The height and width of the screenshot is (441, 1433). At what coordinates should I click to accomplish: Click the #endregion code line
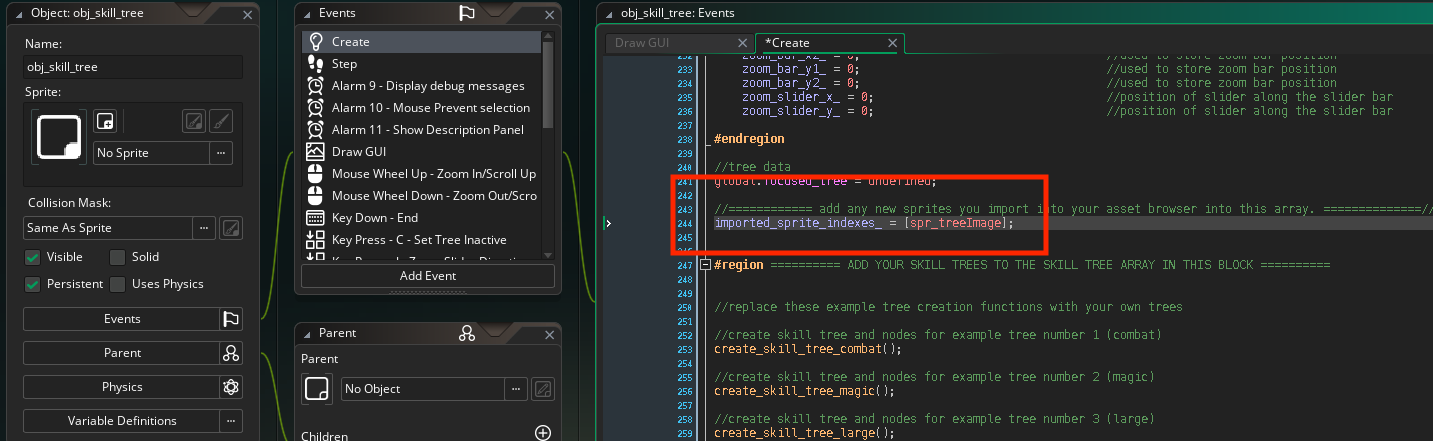tap(749, 139)
